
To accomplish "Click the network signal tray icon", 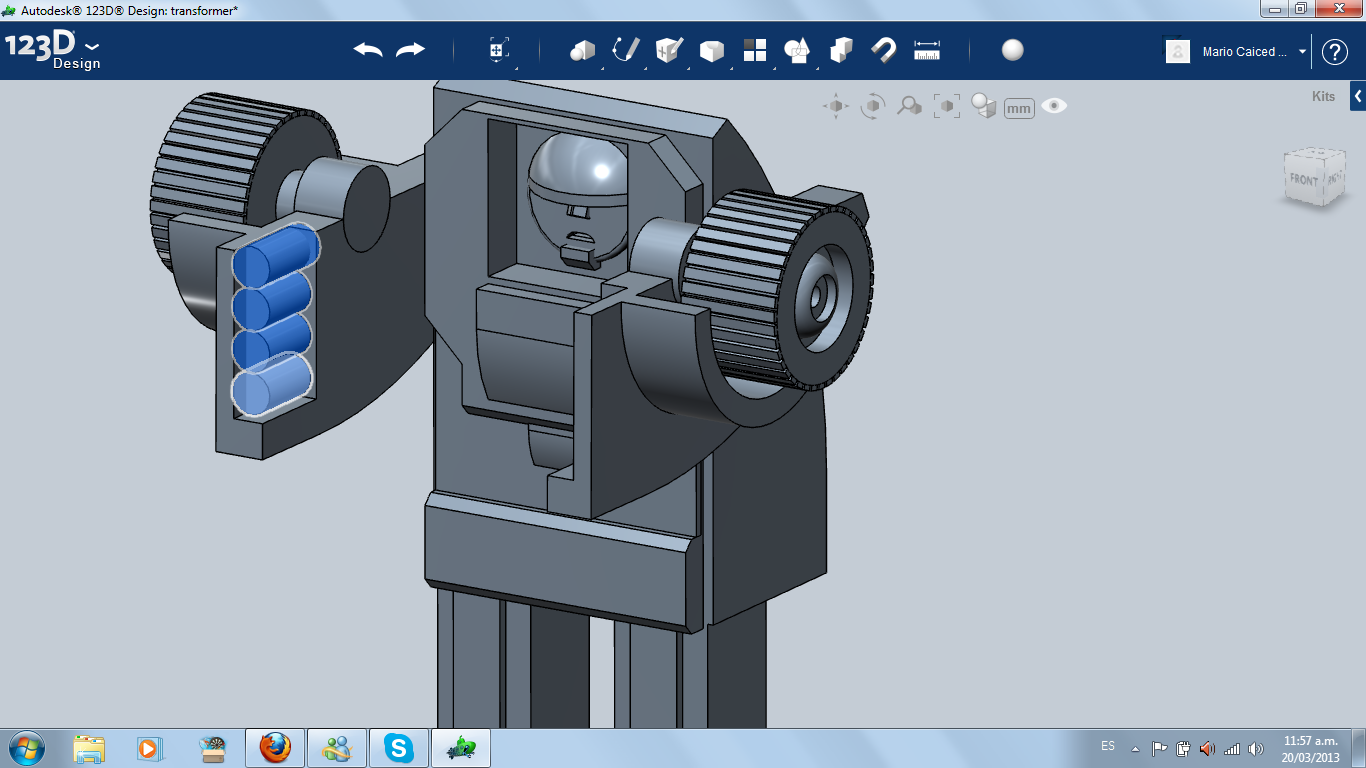I will click(x=1232, y=748).
